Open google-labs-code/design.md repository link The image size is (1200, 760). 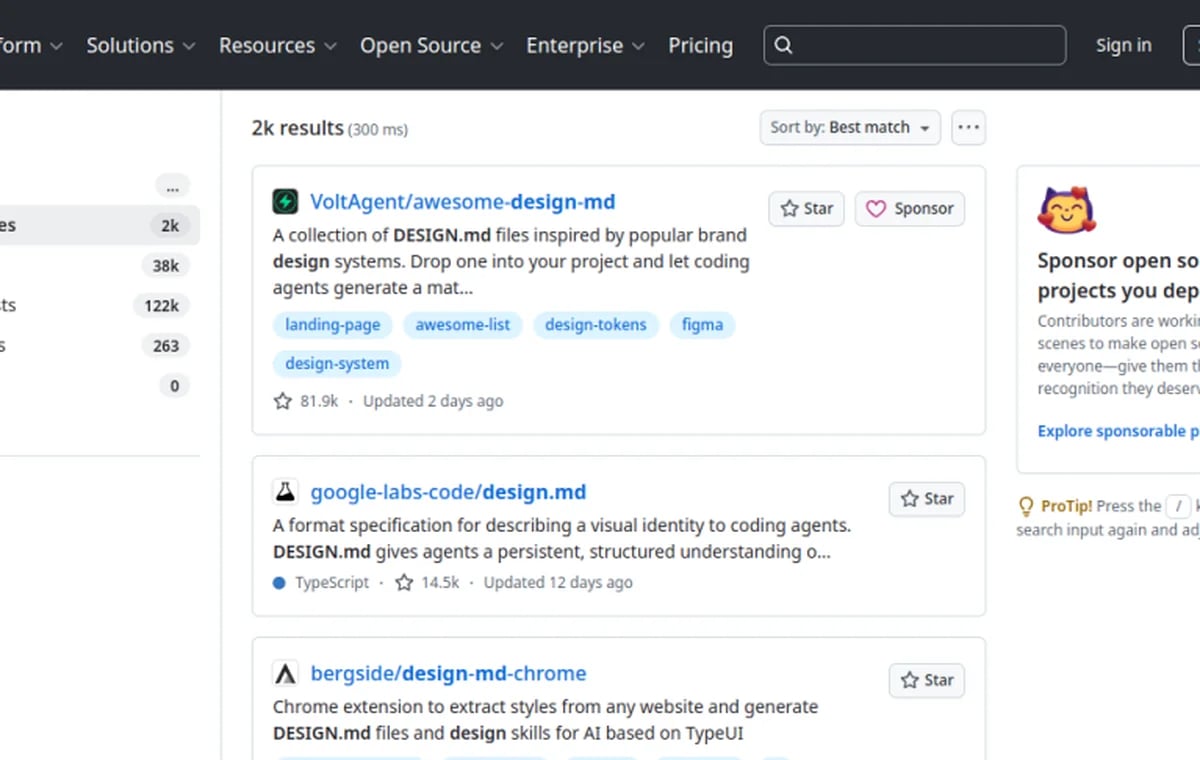(448, 492)
